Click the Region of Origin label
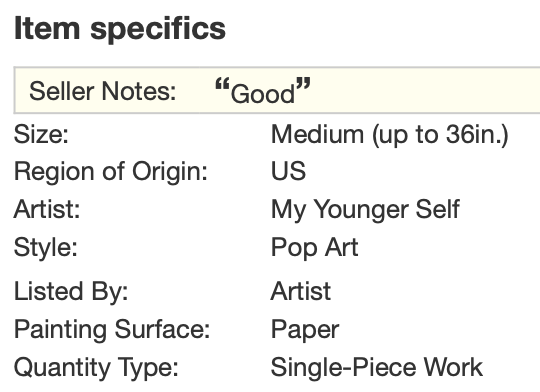Image resolution: width=540 pixels, height=392 pixels. pyautogui.click(x=111, y=172)
